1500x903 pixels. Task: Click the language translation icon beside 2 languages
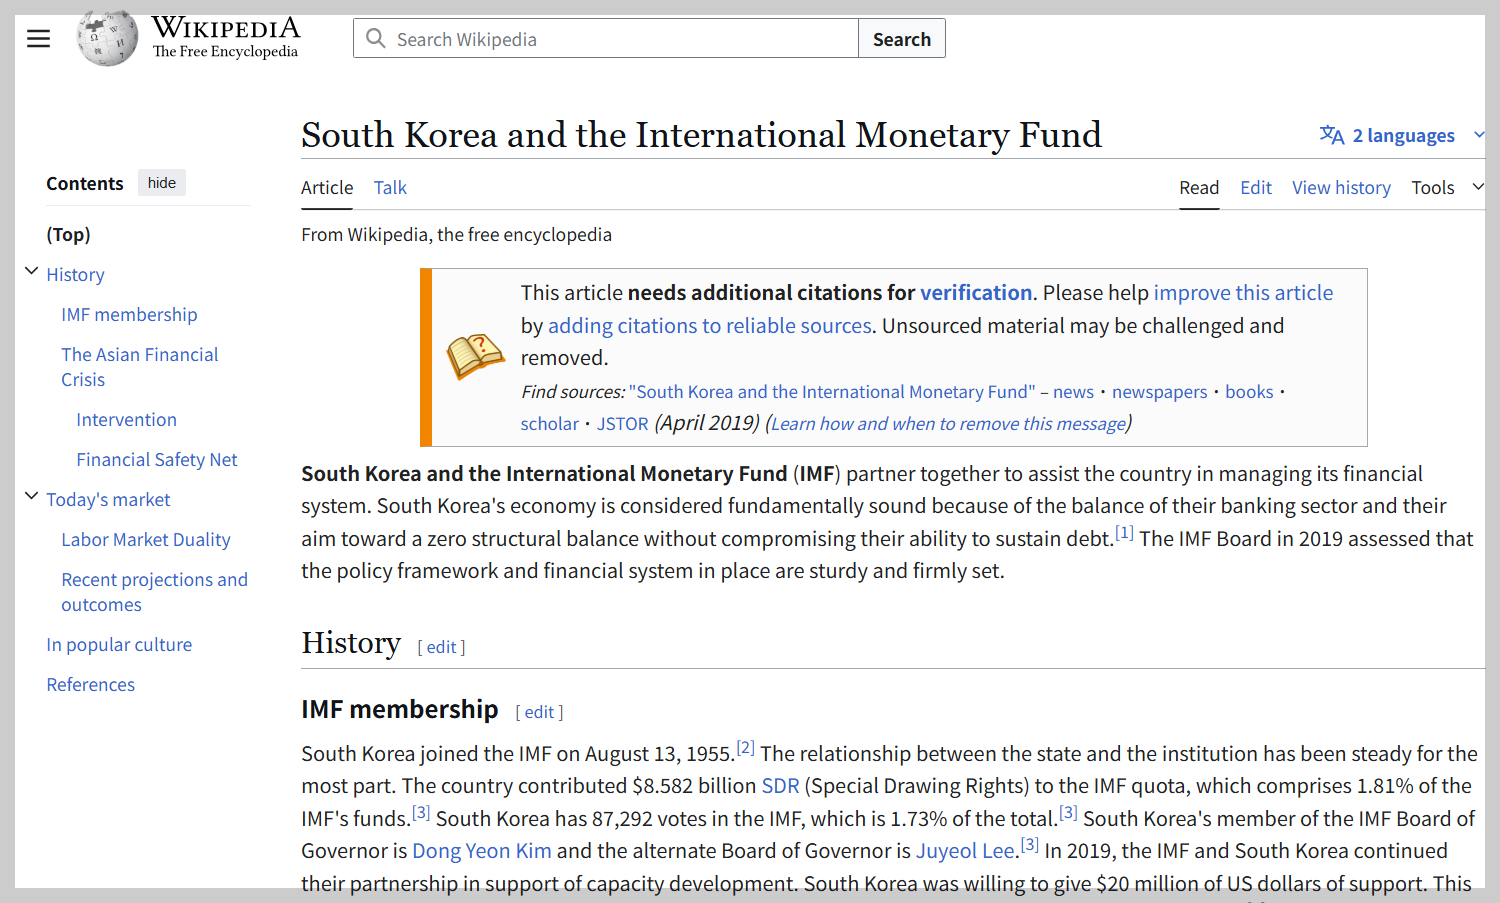click(x=1331, y=134)
